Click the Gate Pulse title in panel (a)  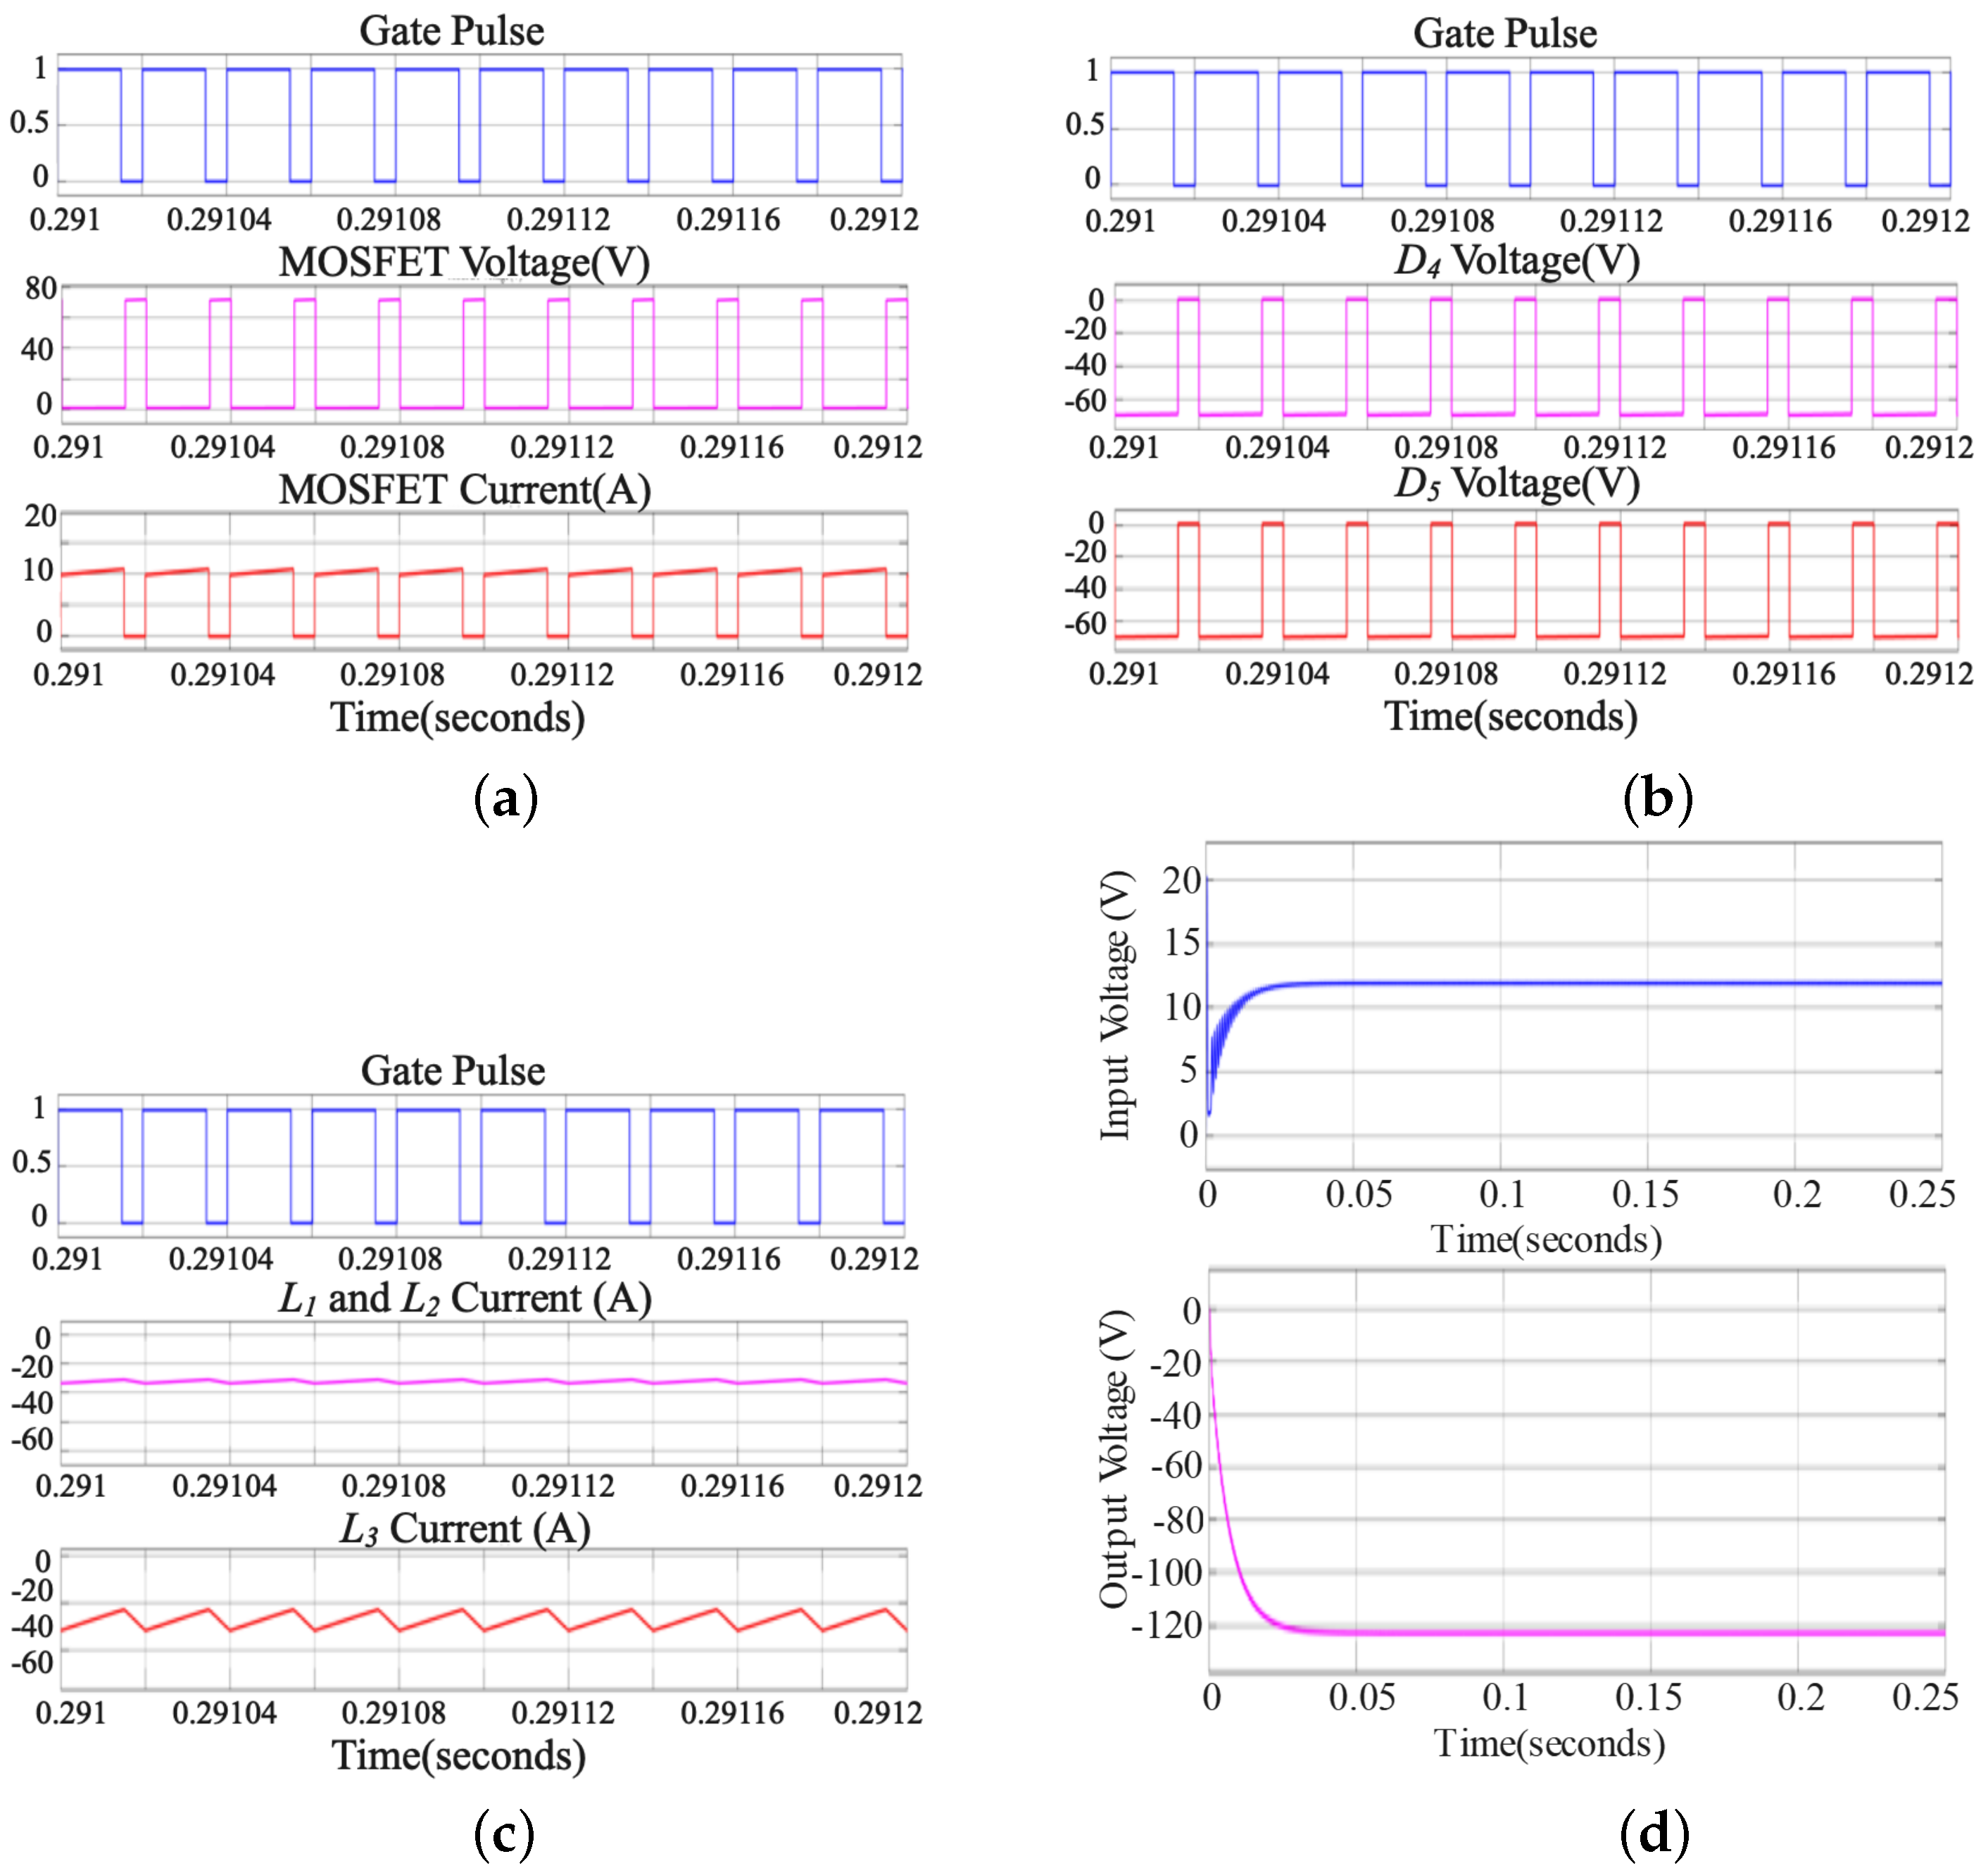pos(452,31)
